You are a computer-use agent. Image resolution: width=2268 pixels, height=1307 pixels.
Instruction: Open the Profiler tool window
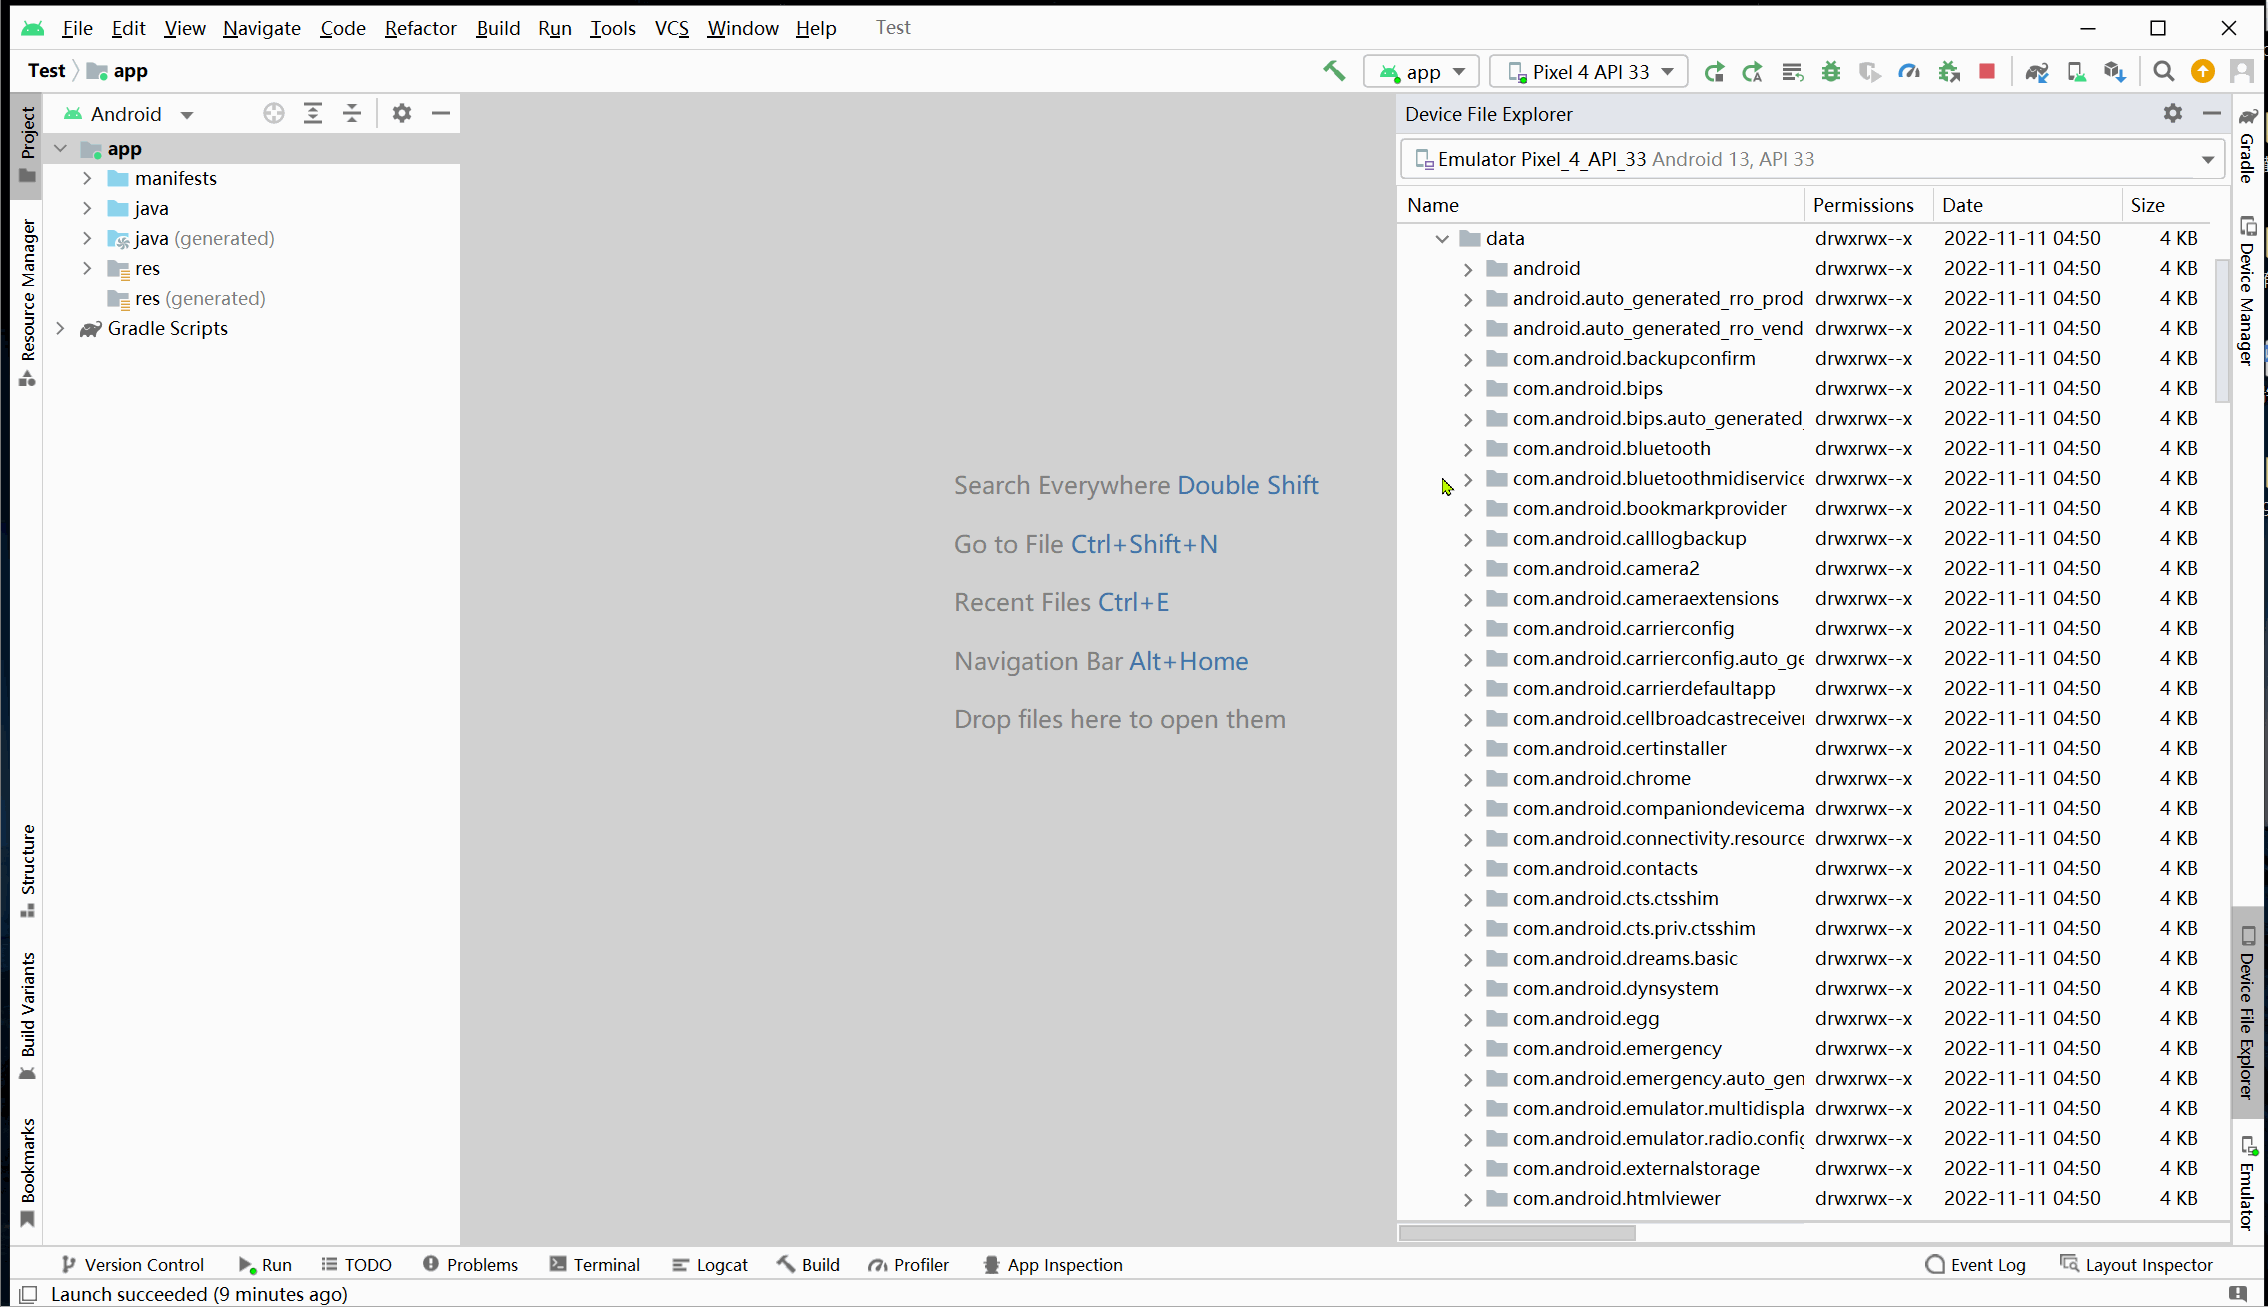pyautogui.click(x=908, y=1265)
